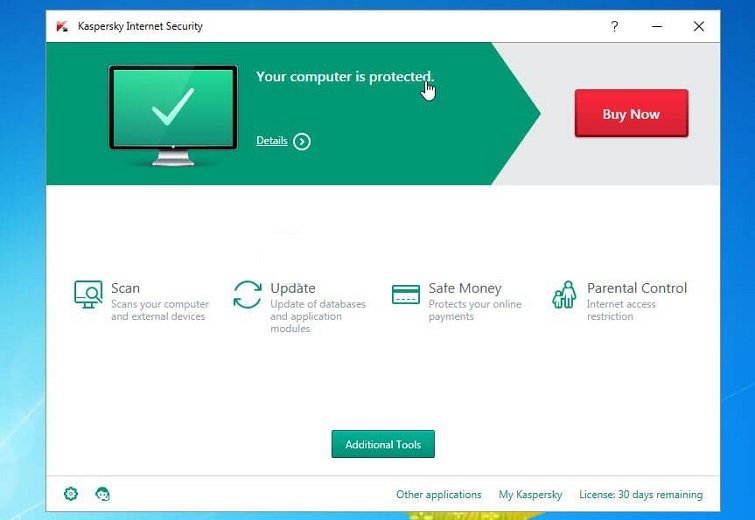755x520 pixels.
Task: Expand Details using the circled arrow
Action: (302, 141)
